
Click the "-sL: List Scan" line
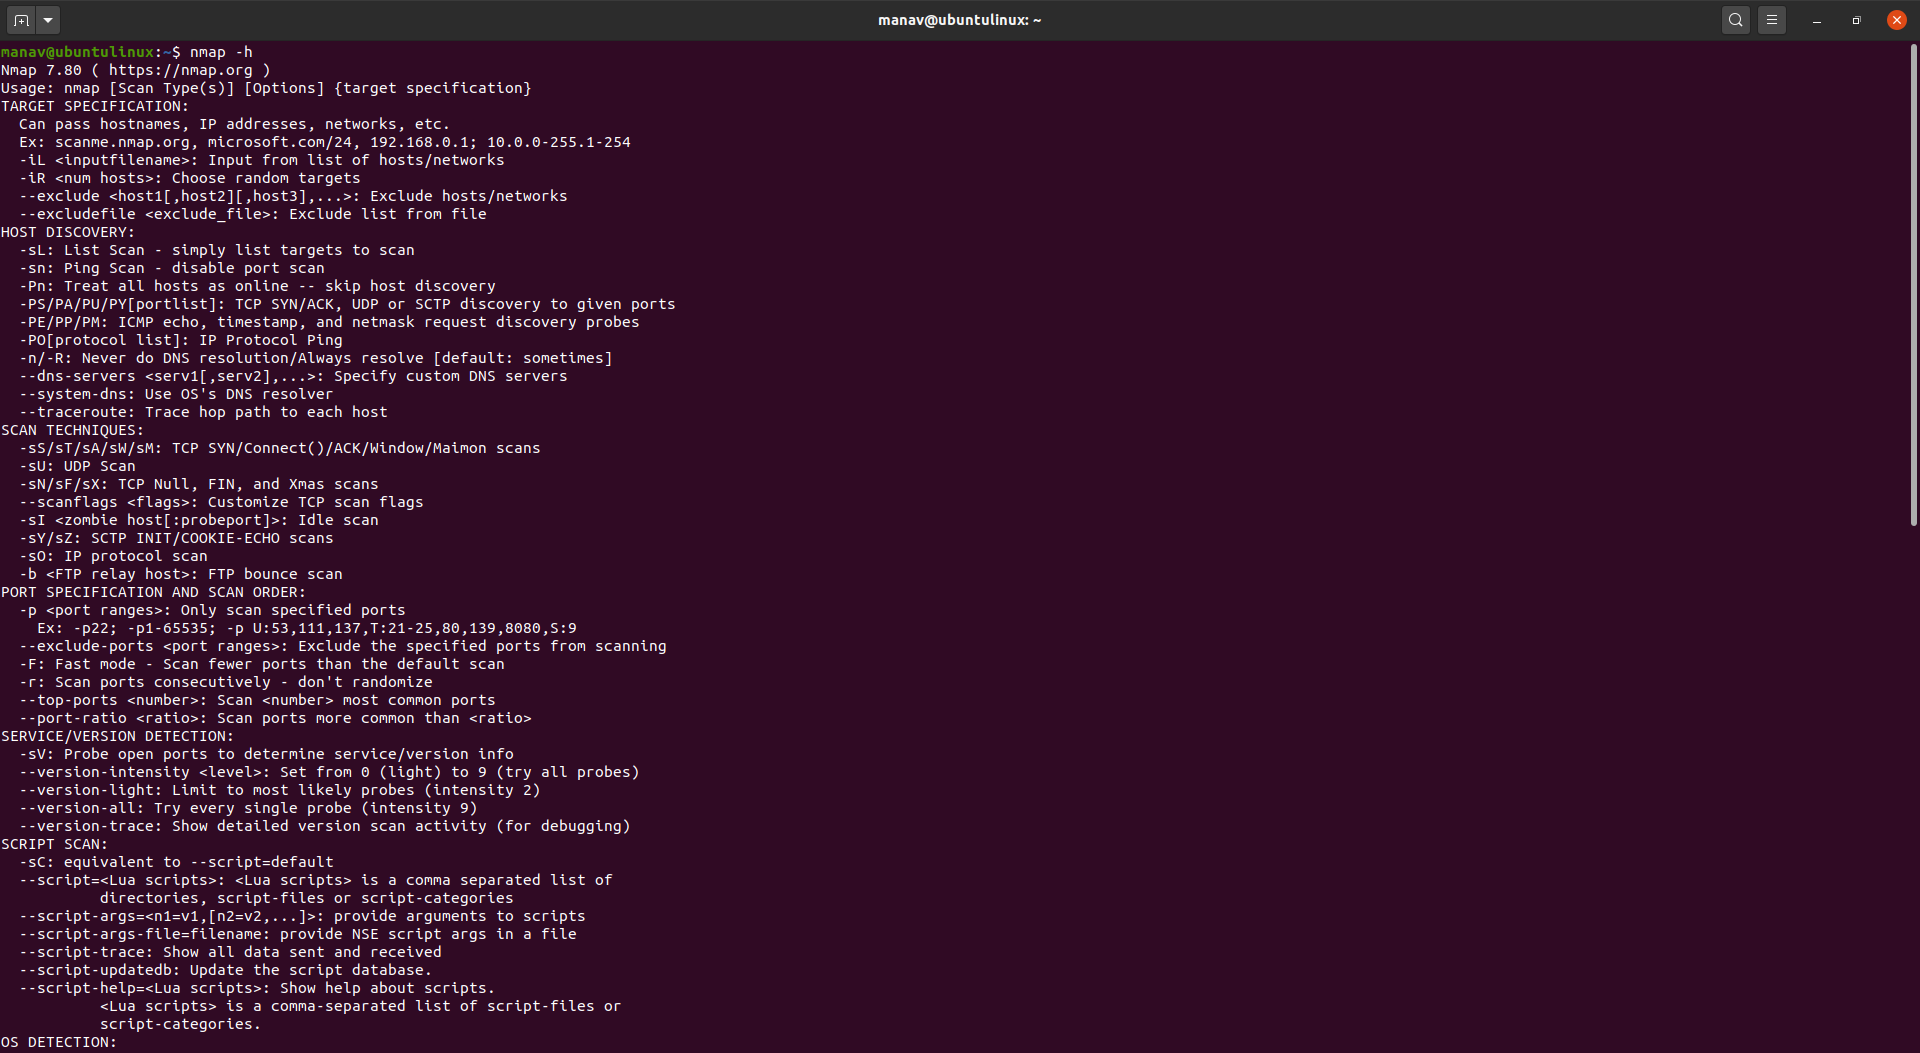pyautogui.click(x=217, y=250)
